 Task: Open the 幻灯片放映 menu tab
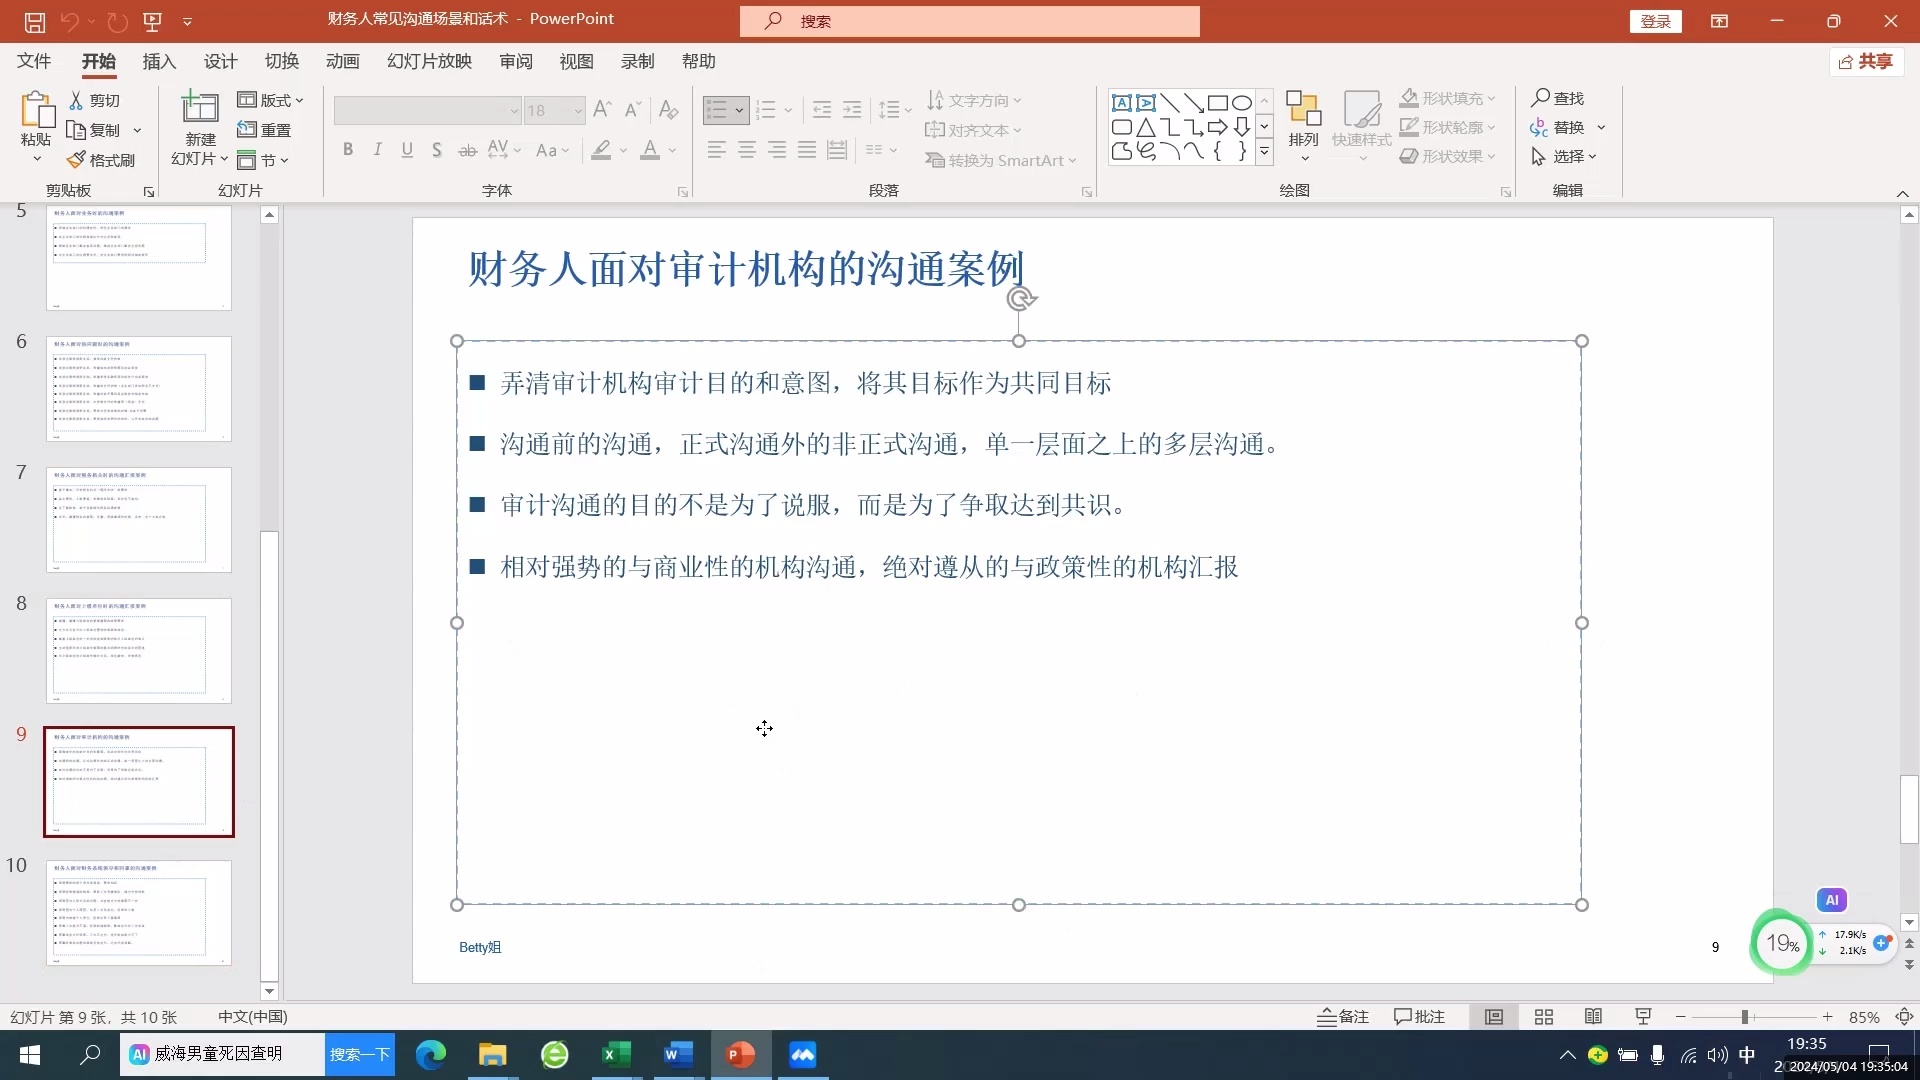pos(428,61)
